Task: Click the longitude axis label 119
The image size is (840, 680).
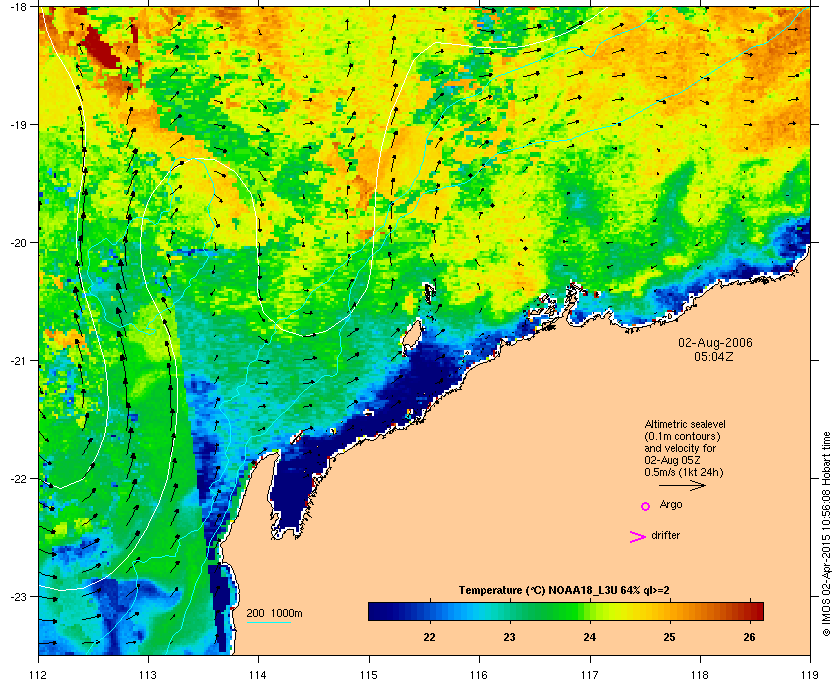Action: pos(810,674)
